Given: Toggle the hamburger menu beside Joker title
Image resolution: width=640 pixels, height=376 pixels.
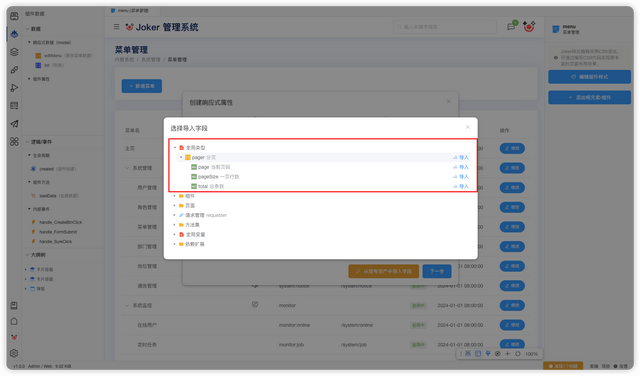Looking at the screenshot, I should click(x=116, y=27).
